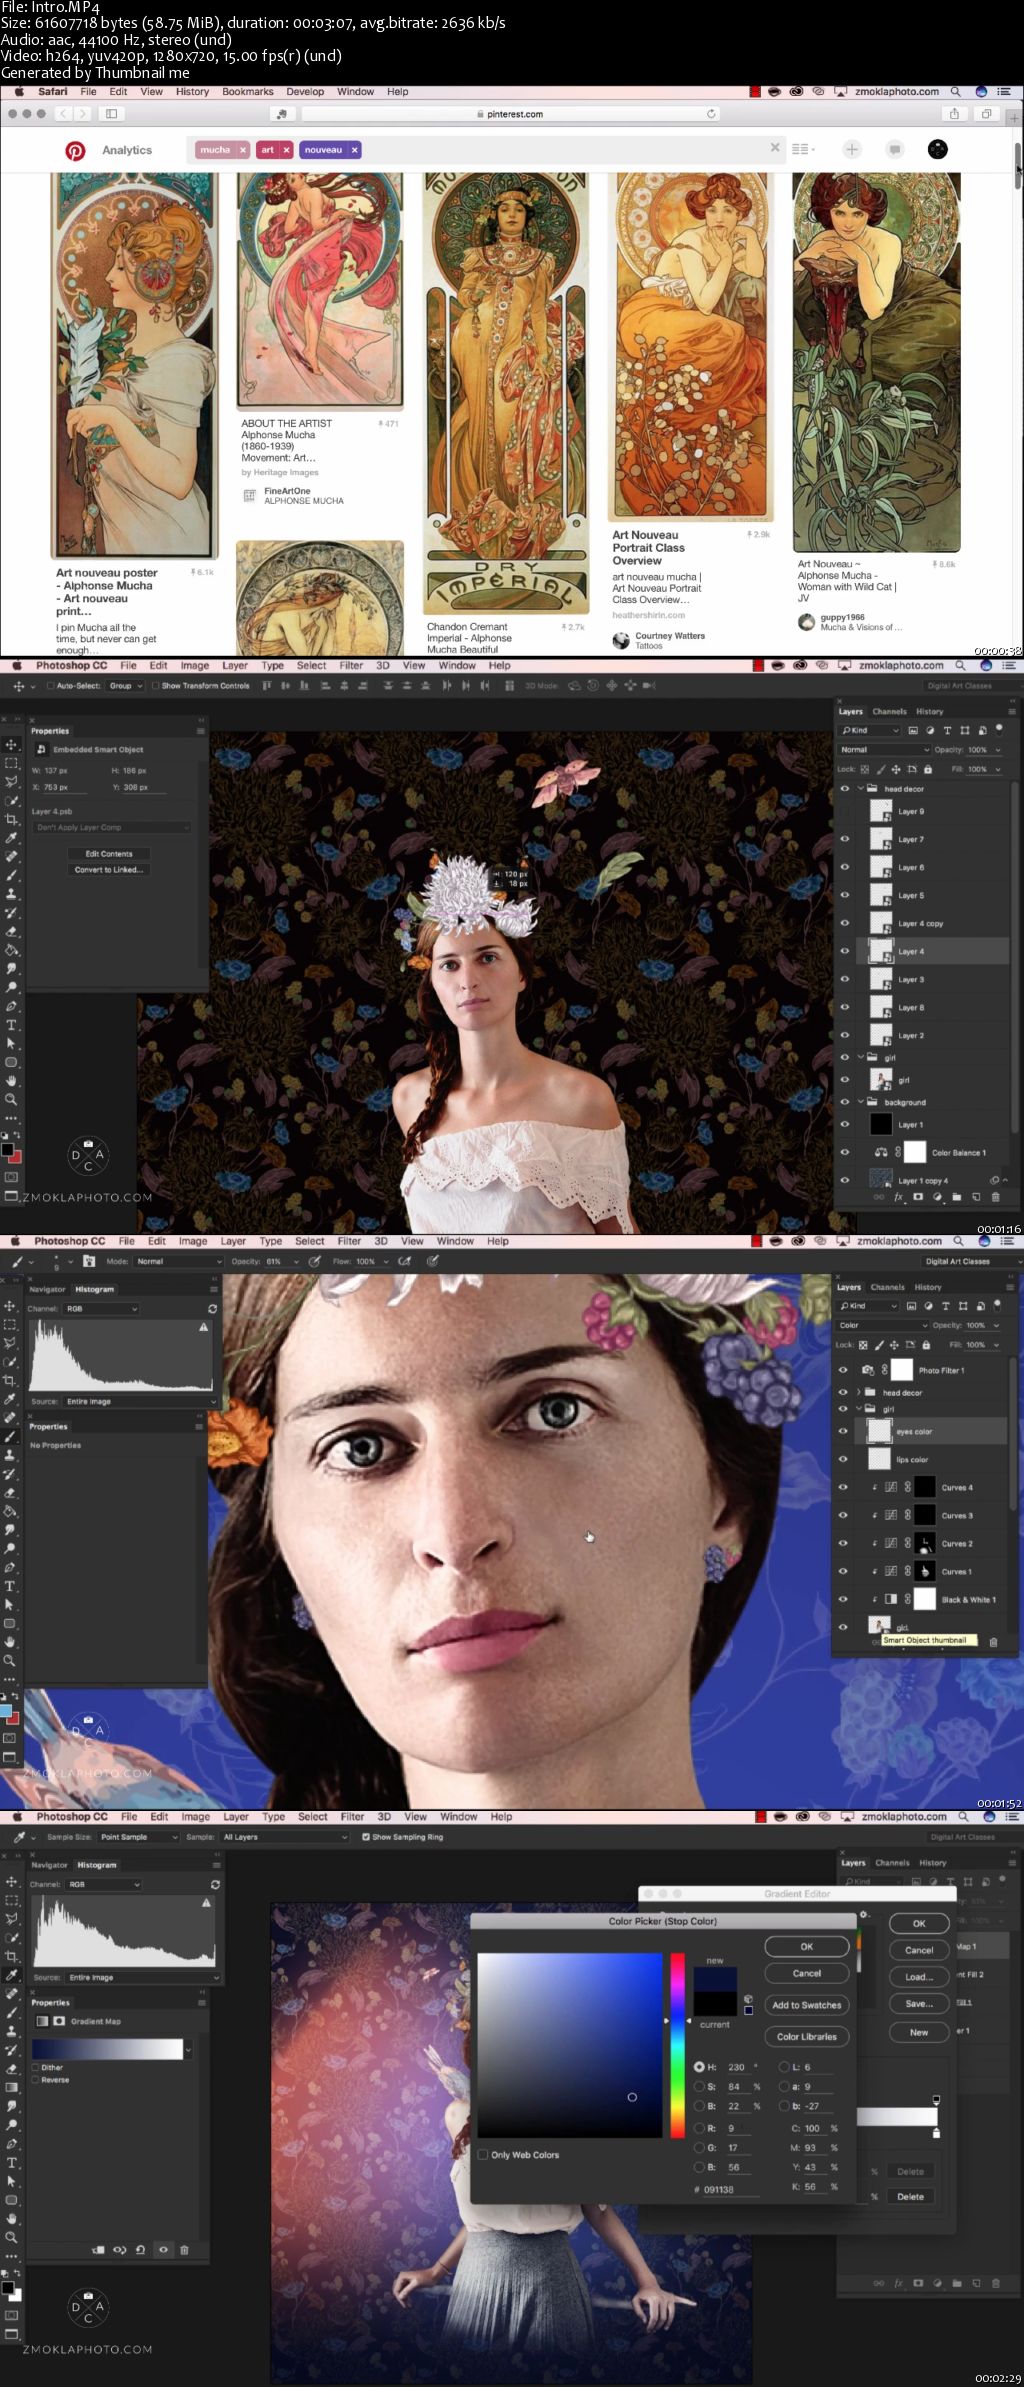Click the trash icon in the eyes color Layers panel
The height and width of the screenshot is (2387, 1024).
click(x=993, y=1642)
